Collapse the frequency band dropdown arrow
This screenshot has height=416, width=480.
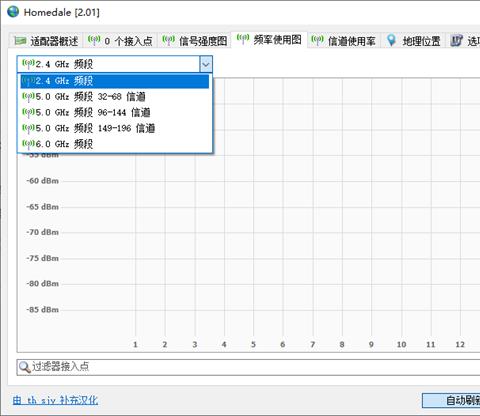click(x=206, y=64)
